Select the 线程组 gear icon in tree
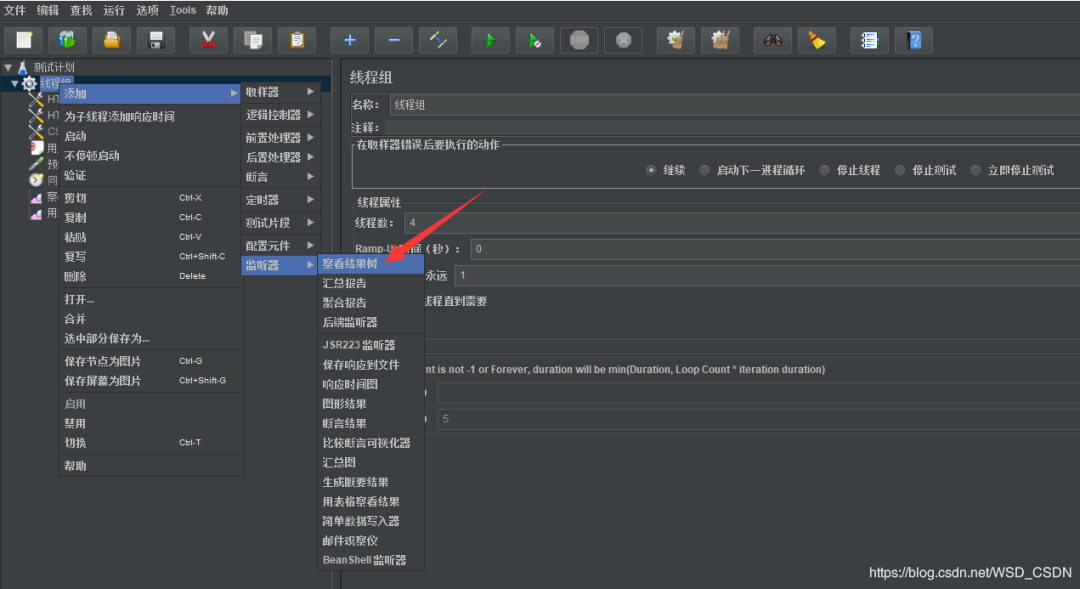Screen dimensions: 1080x589 [x=29, y=83]
